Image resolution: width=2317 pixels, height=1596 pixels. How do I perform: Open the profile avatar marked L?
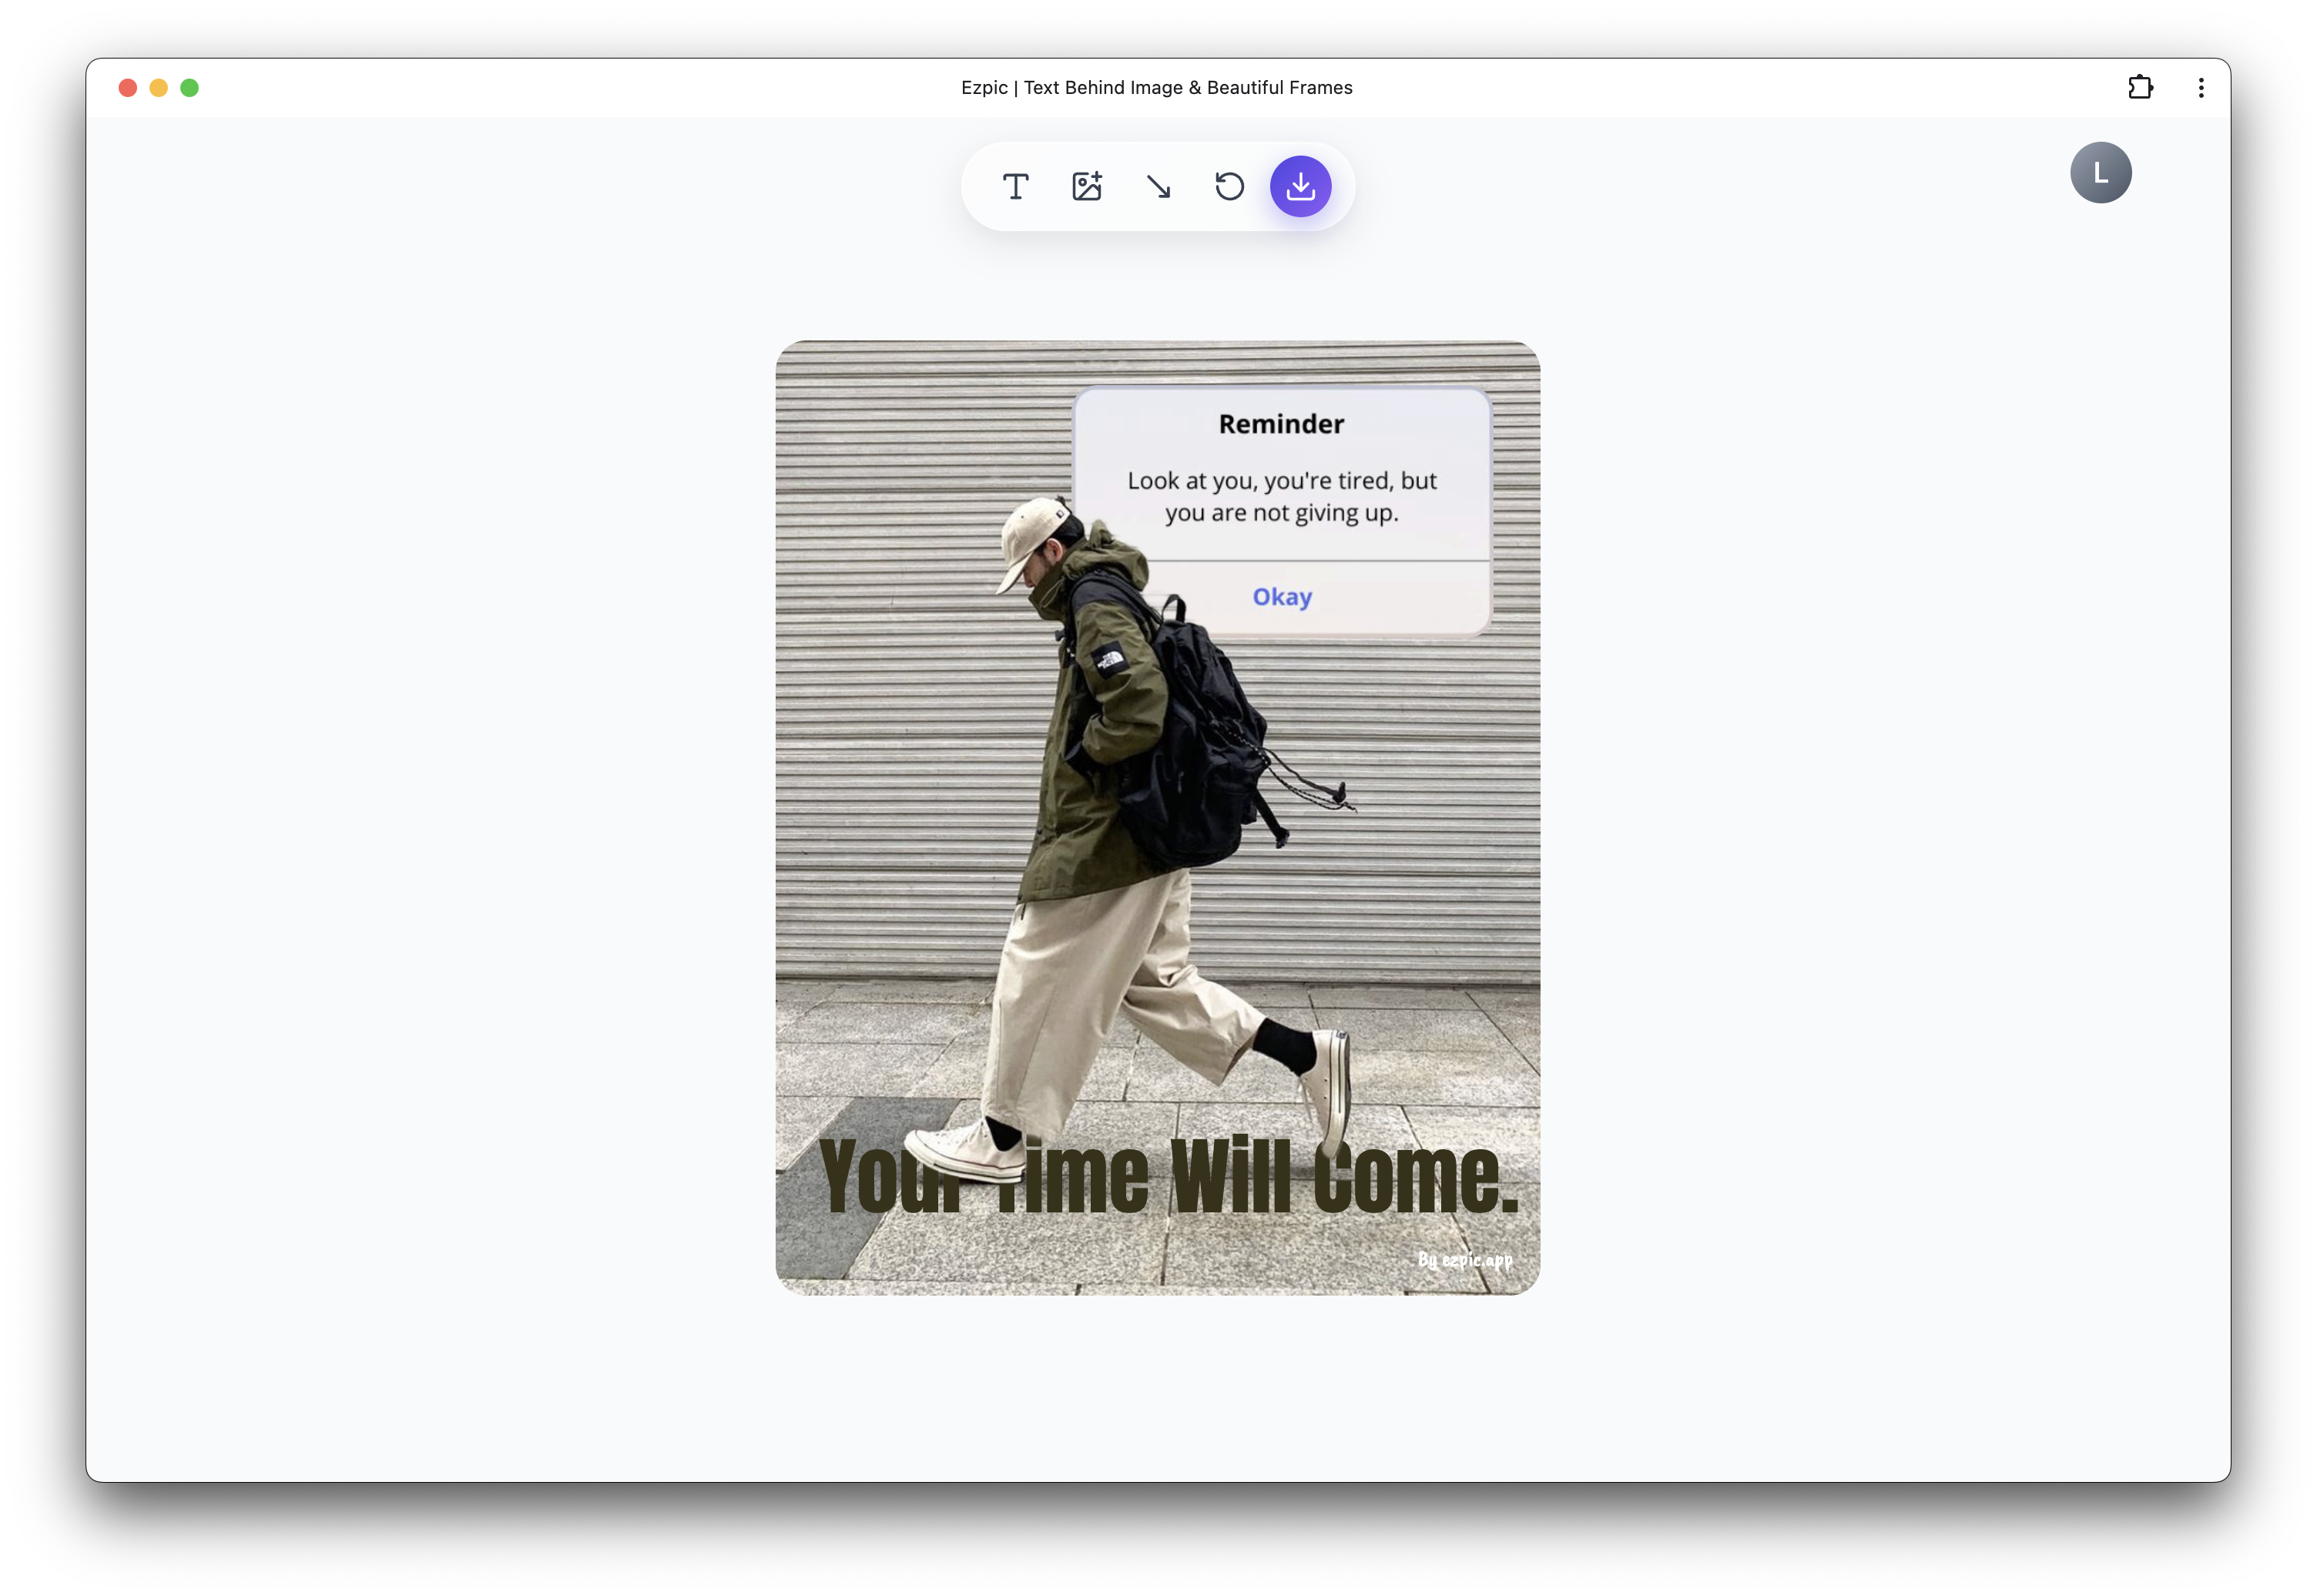coord(2100,172)
